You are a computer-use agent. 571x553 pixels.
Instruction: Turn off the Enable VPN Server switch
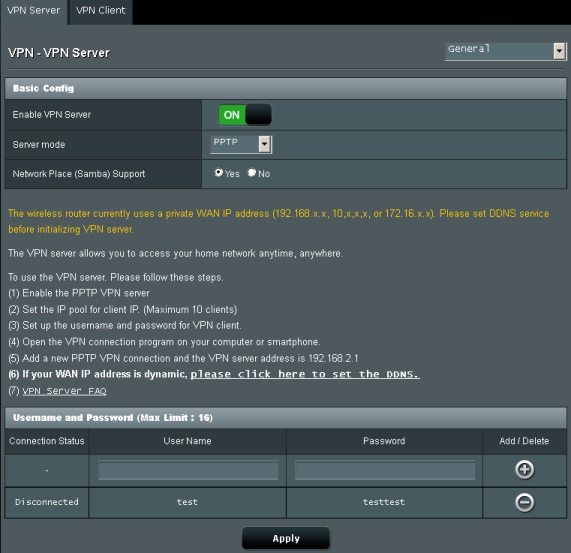pyautogui.click(x=245, y=115)
